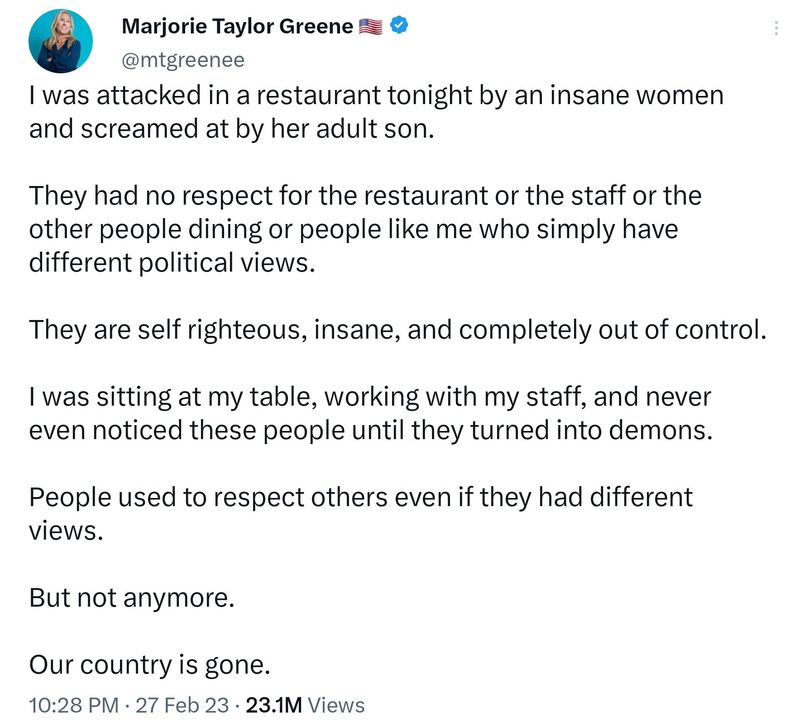Click the sentence "They are self righteous, insane"
The image size is (800, 727).
pos(397,329)
